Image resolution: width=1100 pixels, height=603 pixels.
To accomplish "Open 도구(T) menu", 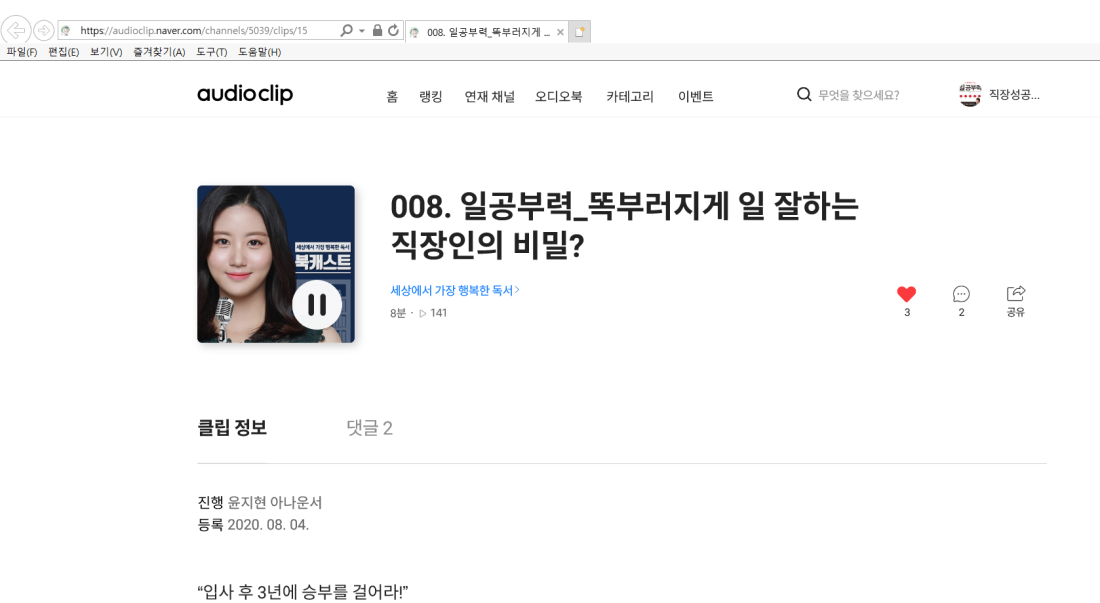I will tap(211, 52).
